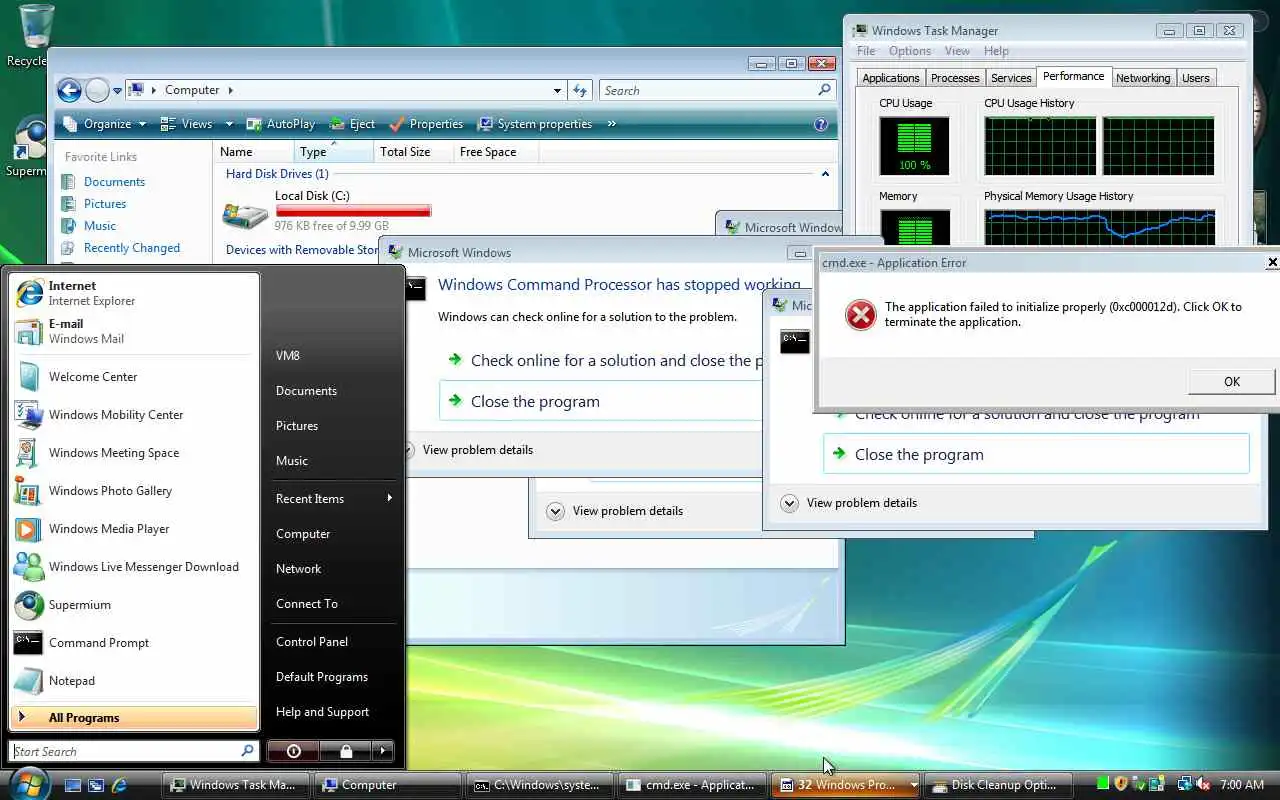Expand the Windows Pro taskbar group arrow
Viewport: 1280px width, 800px height.
[x=914, y=786]
